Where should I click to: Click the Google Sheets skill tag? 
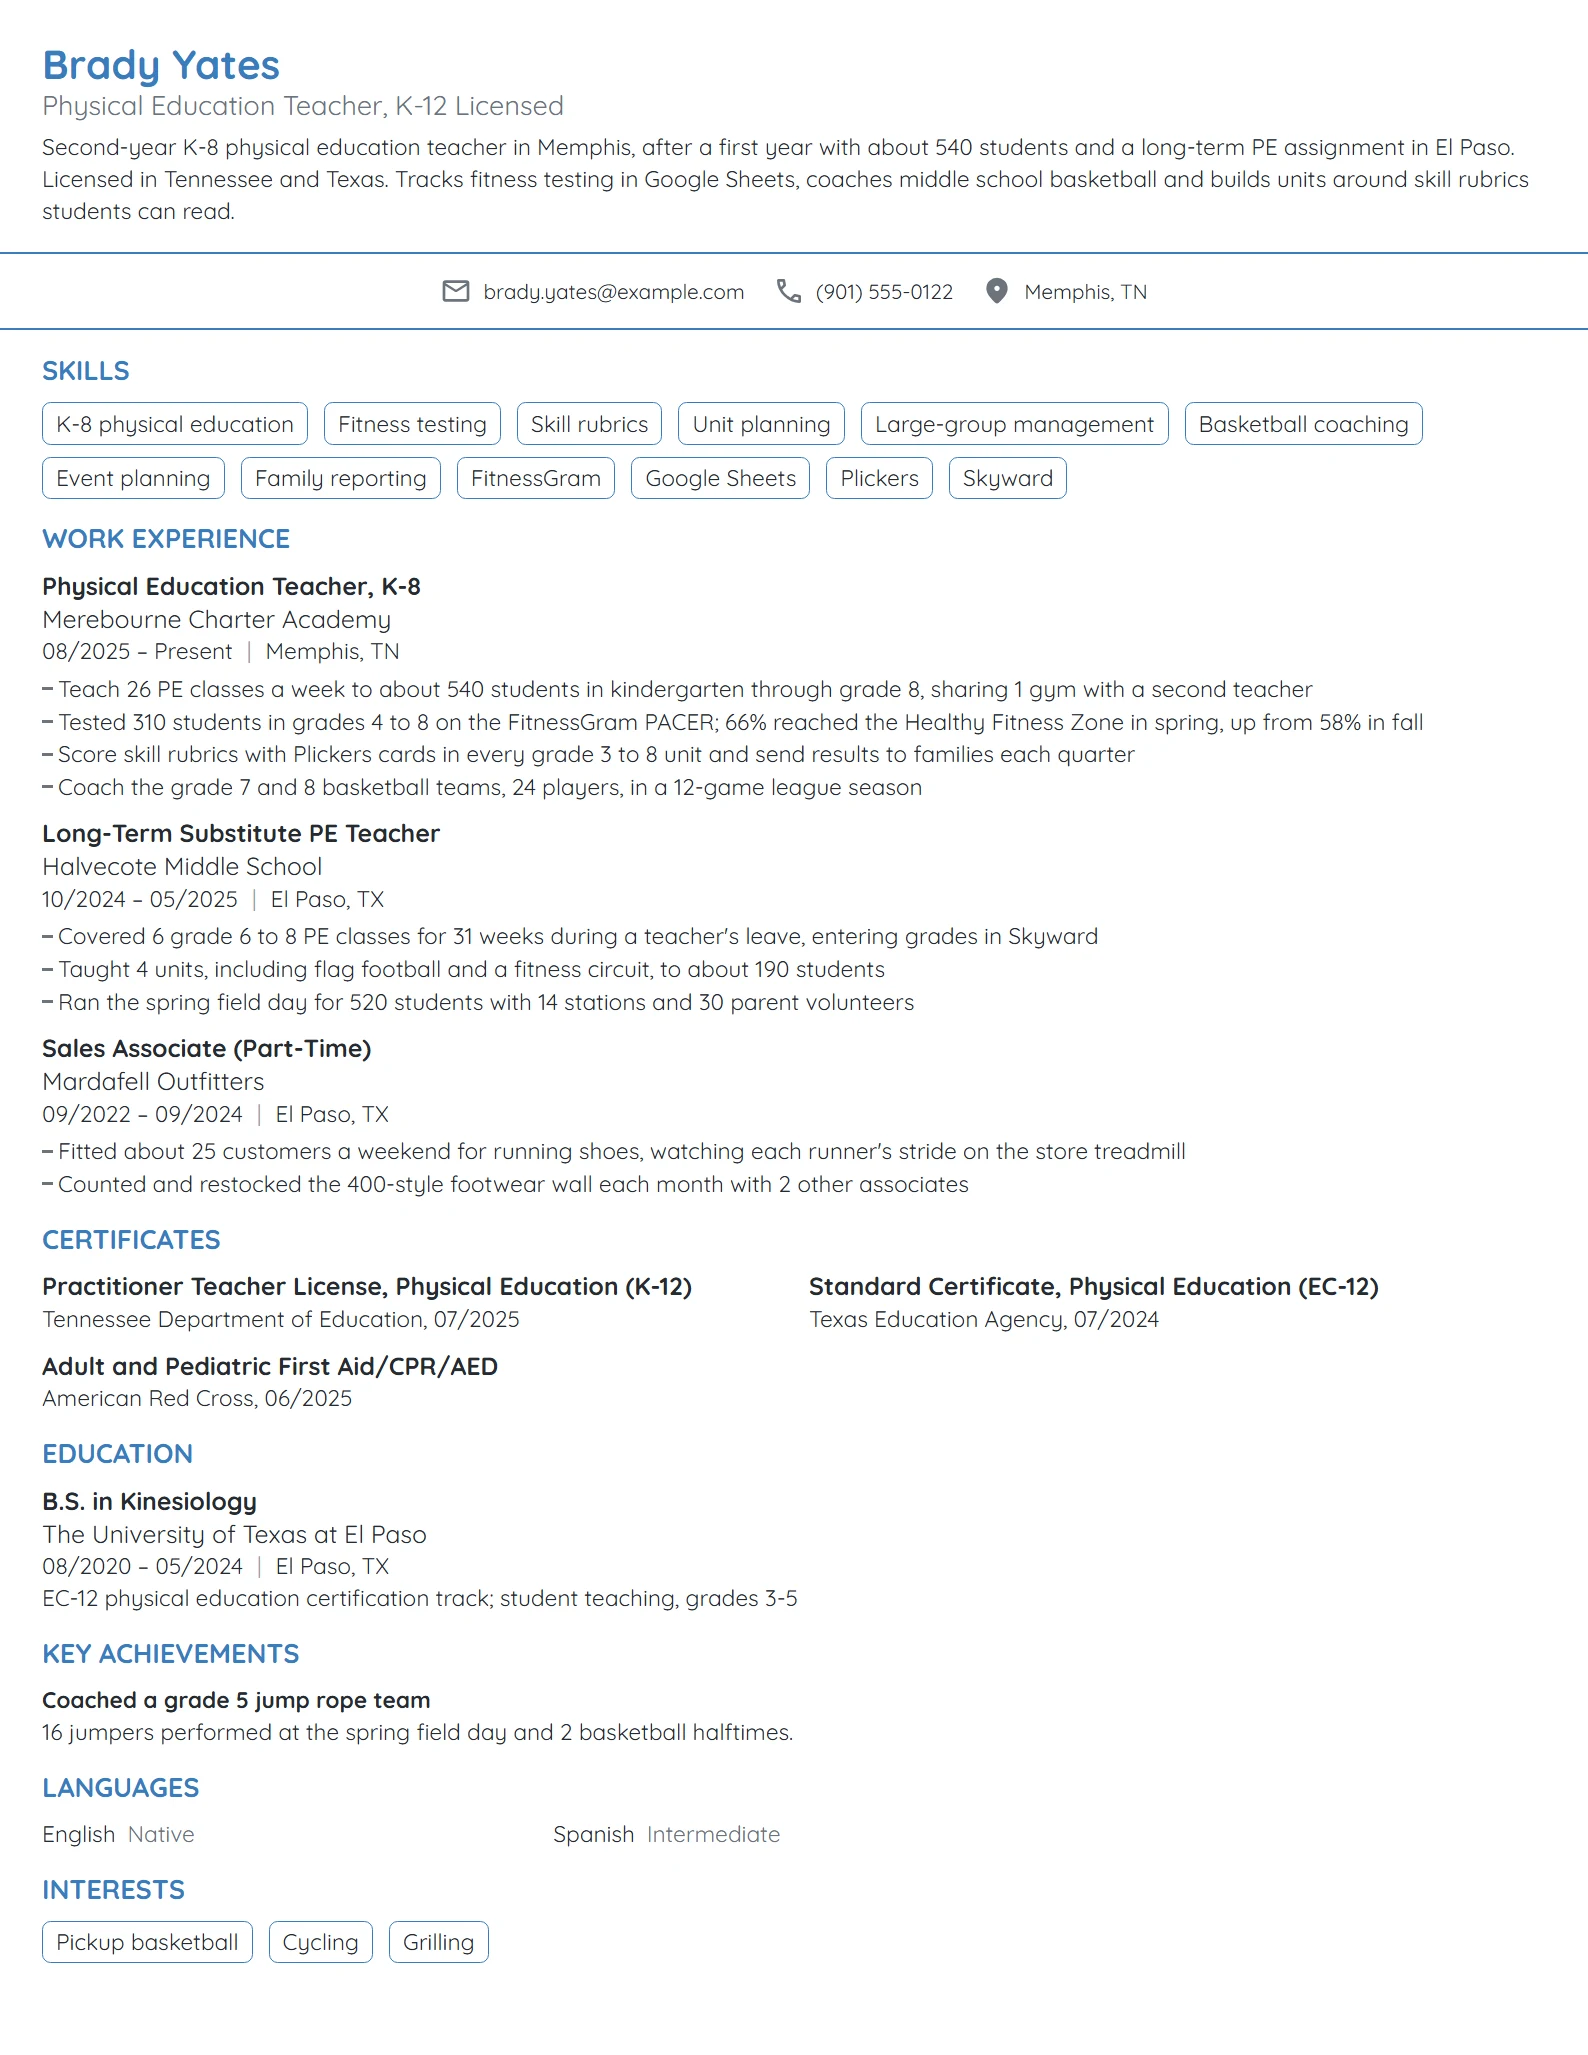[x=720, y=478]
